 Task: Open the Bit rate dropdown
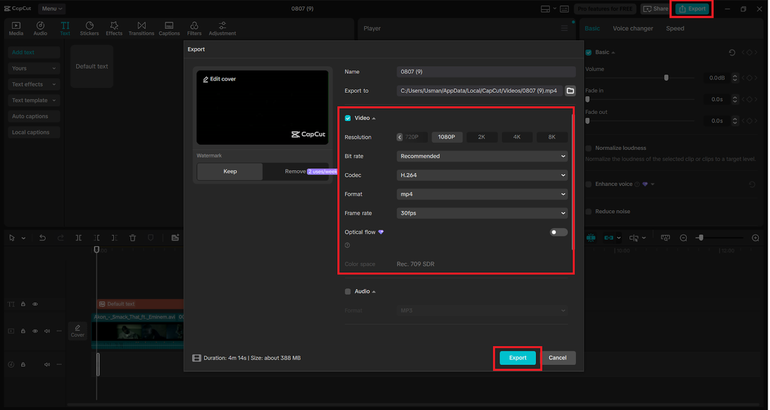click(482, 156)
